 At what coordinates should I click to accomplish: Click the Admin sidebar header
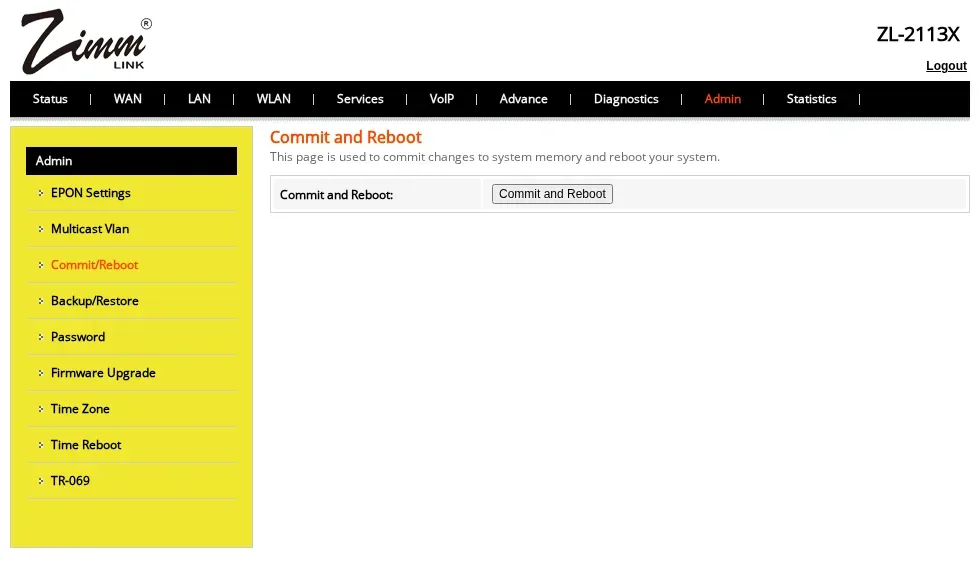[131, 161]
